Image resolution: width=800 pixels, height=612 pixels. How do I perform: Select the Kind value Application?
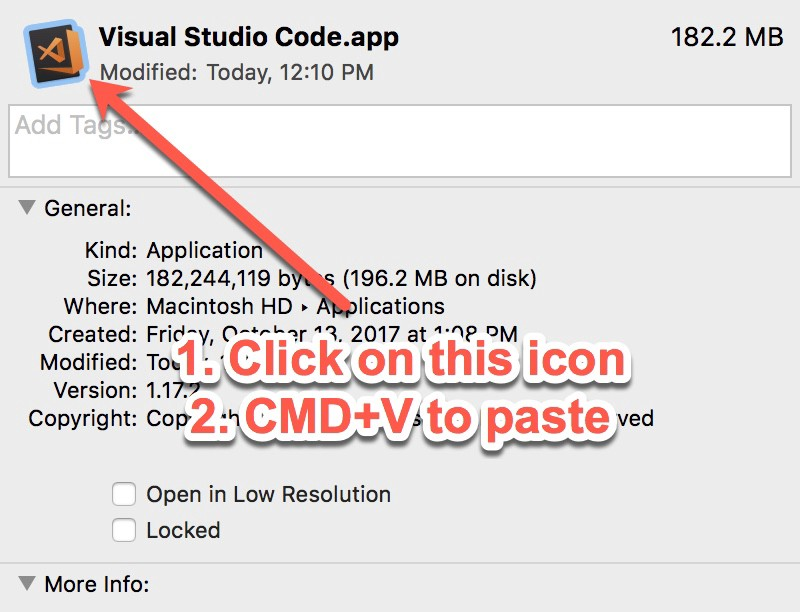pyautogui.click(x=204, y=250)
